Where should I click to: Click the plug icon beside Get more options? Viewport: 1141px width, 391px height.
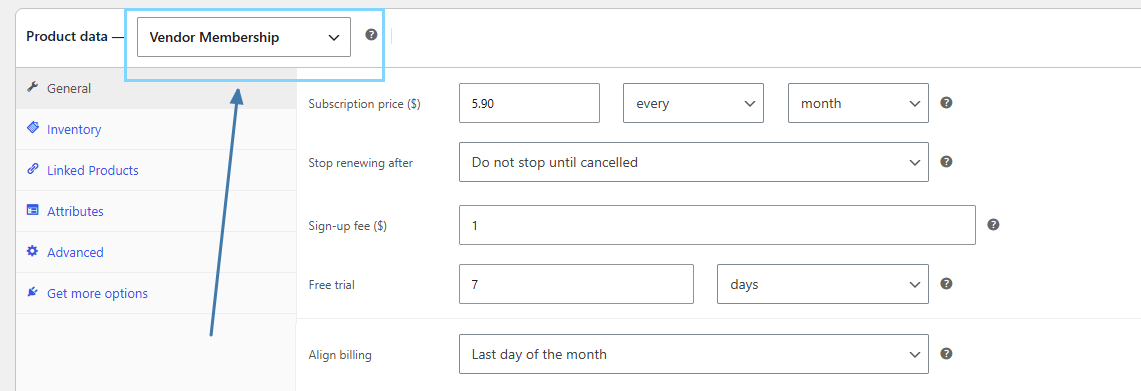pos(32,293)
